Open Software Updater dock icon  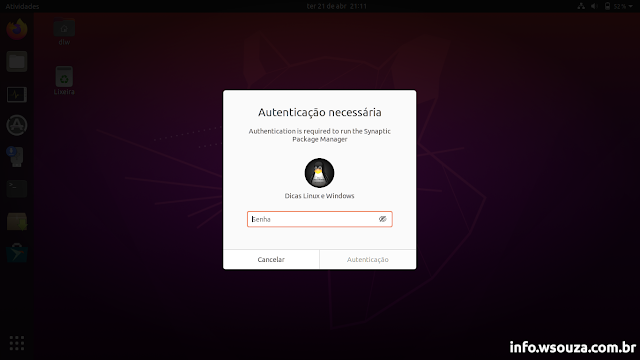coord(17,125)
